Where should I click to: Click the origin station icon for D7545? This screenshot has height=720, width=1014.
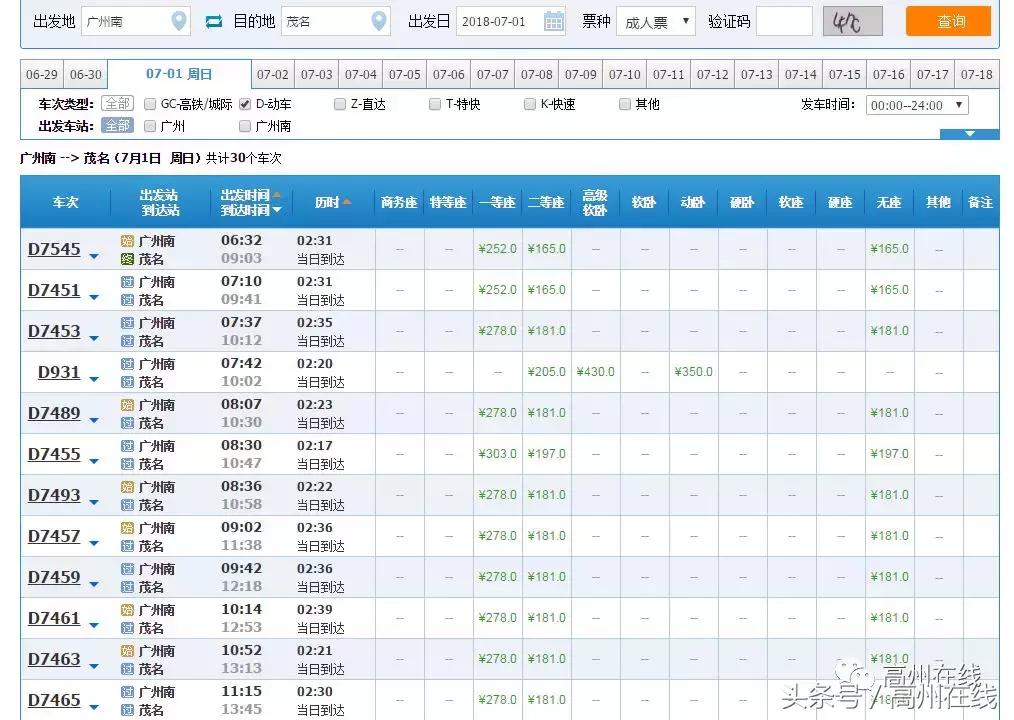tap(127, 240)
